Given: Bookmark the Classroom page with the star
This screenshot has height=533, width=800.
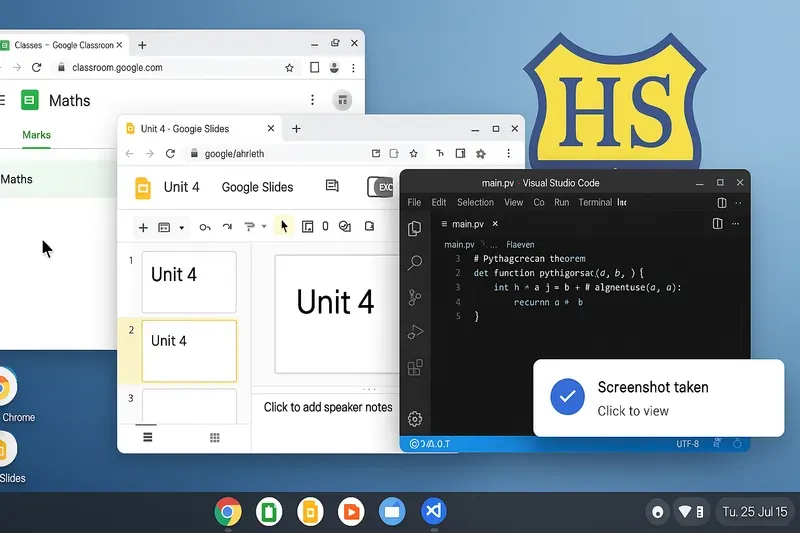Looking at the screenshot, I should click(x=289, y=68).
